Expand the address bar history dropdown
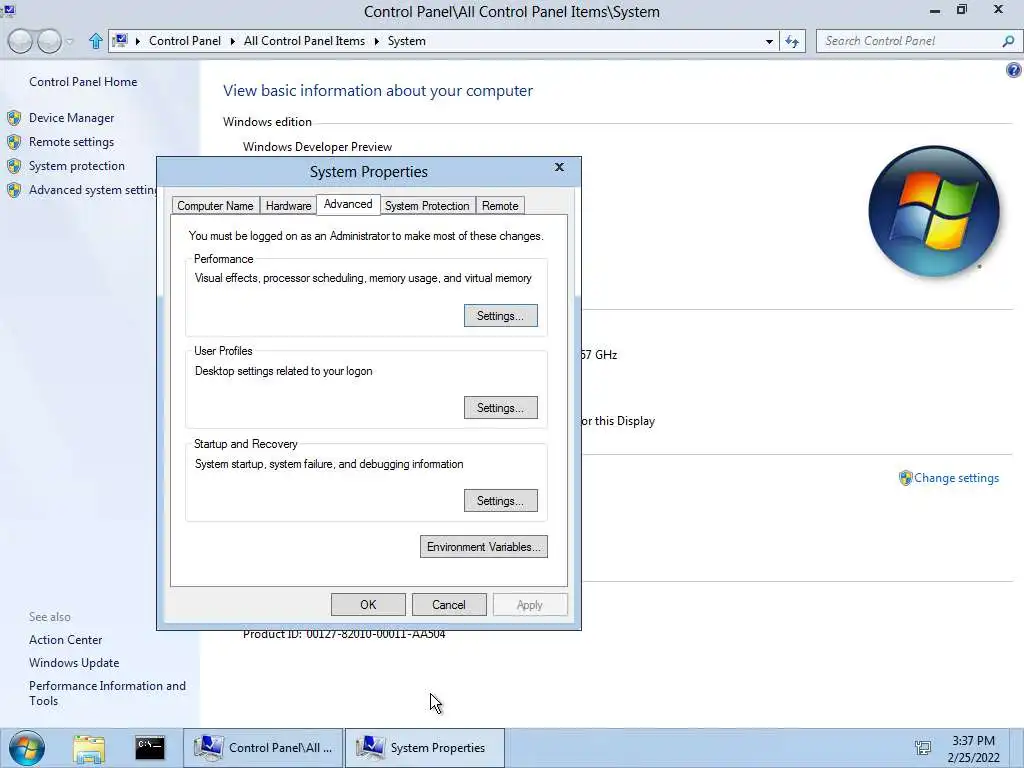The height and width of the screenshot is (768, 1024). [x=769, y=41]
